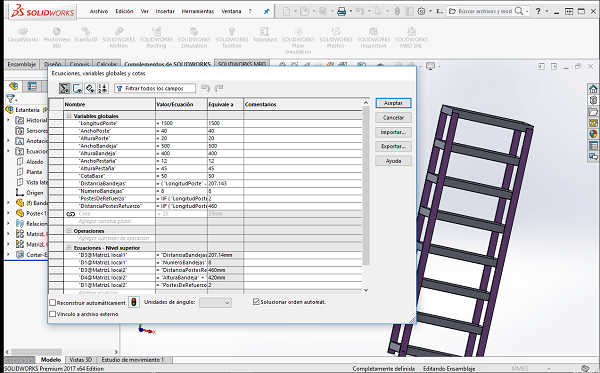Open the Herramientas menu
This screenshot has width=600, height=373.
(198, 11)
